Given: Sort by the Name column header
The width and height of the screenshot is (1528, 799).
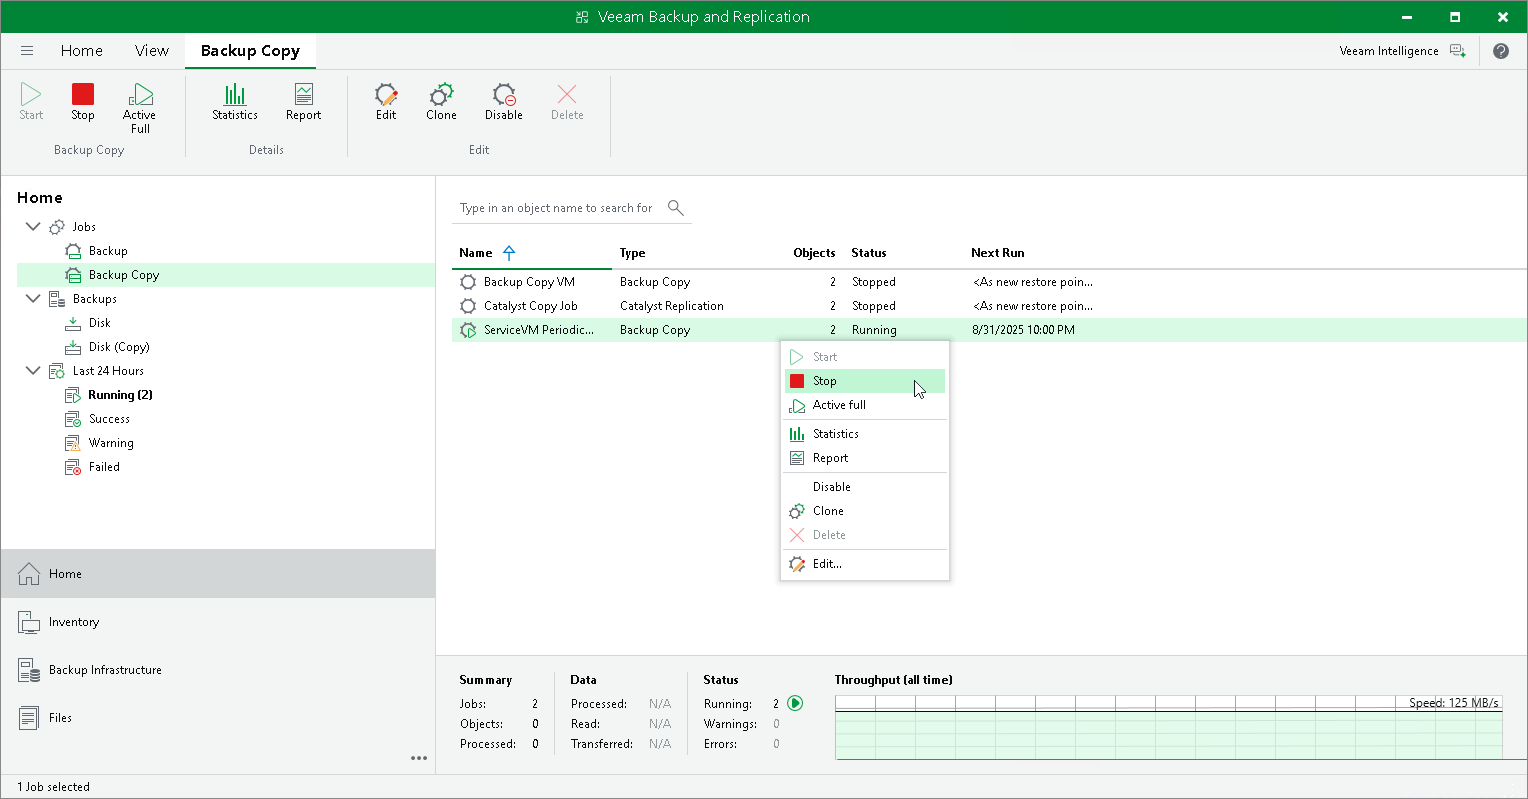Looking at the screenshot, I should coord(476,253).
